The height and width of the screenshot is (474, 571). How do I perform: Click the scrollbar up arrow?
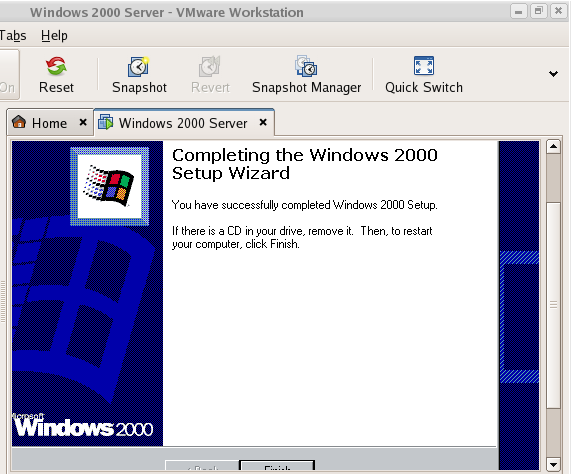coord(554,147)
